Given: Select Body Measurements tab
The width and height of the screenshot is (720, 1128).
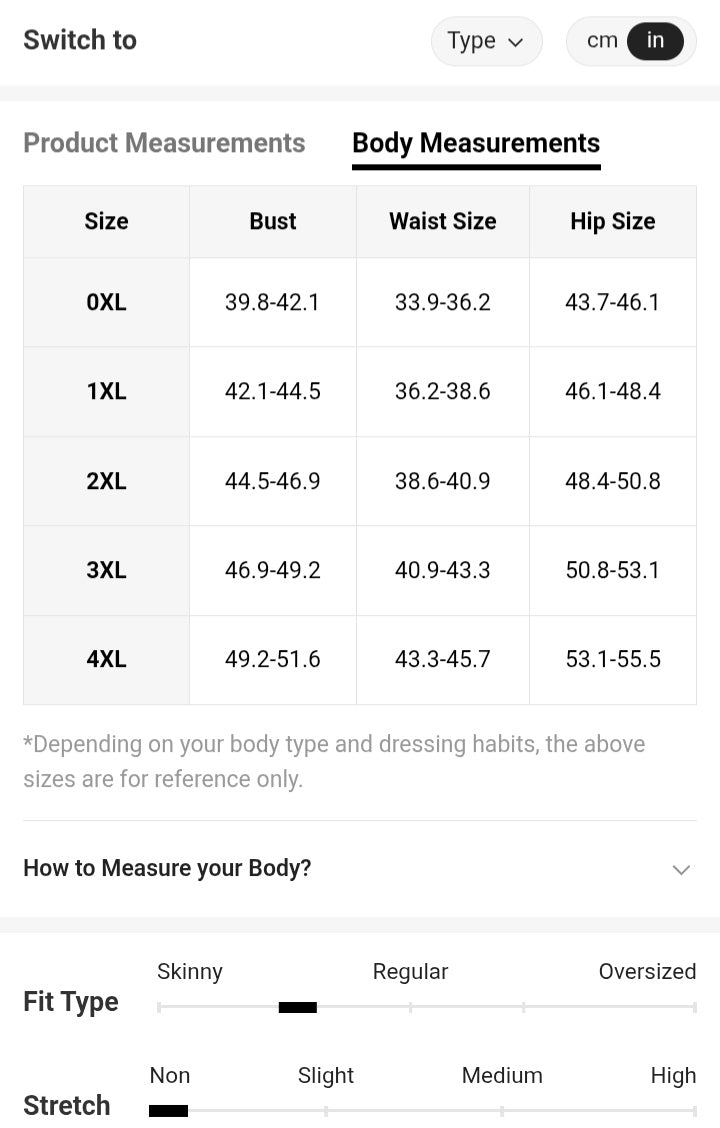Looking at the screenshot, I should pos(476,143).
